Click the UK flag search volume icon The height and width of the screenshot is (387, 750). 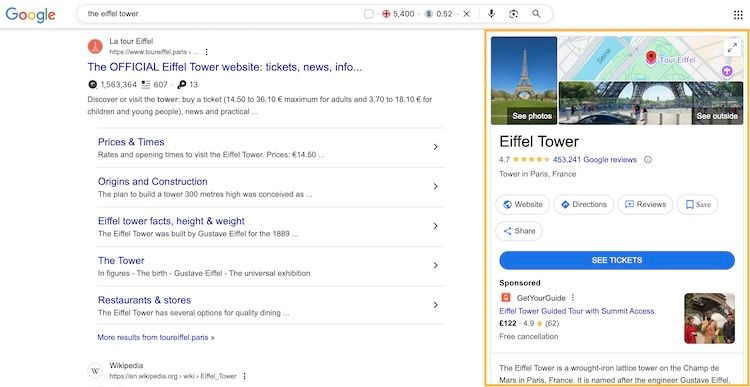tap(386, 14)
